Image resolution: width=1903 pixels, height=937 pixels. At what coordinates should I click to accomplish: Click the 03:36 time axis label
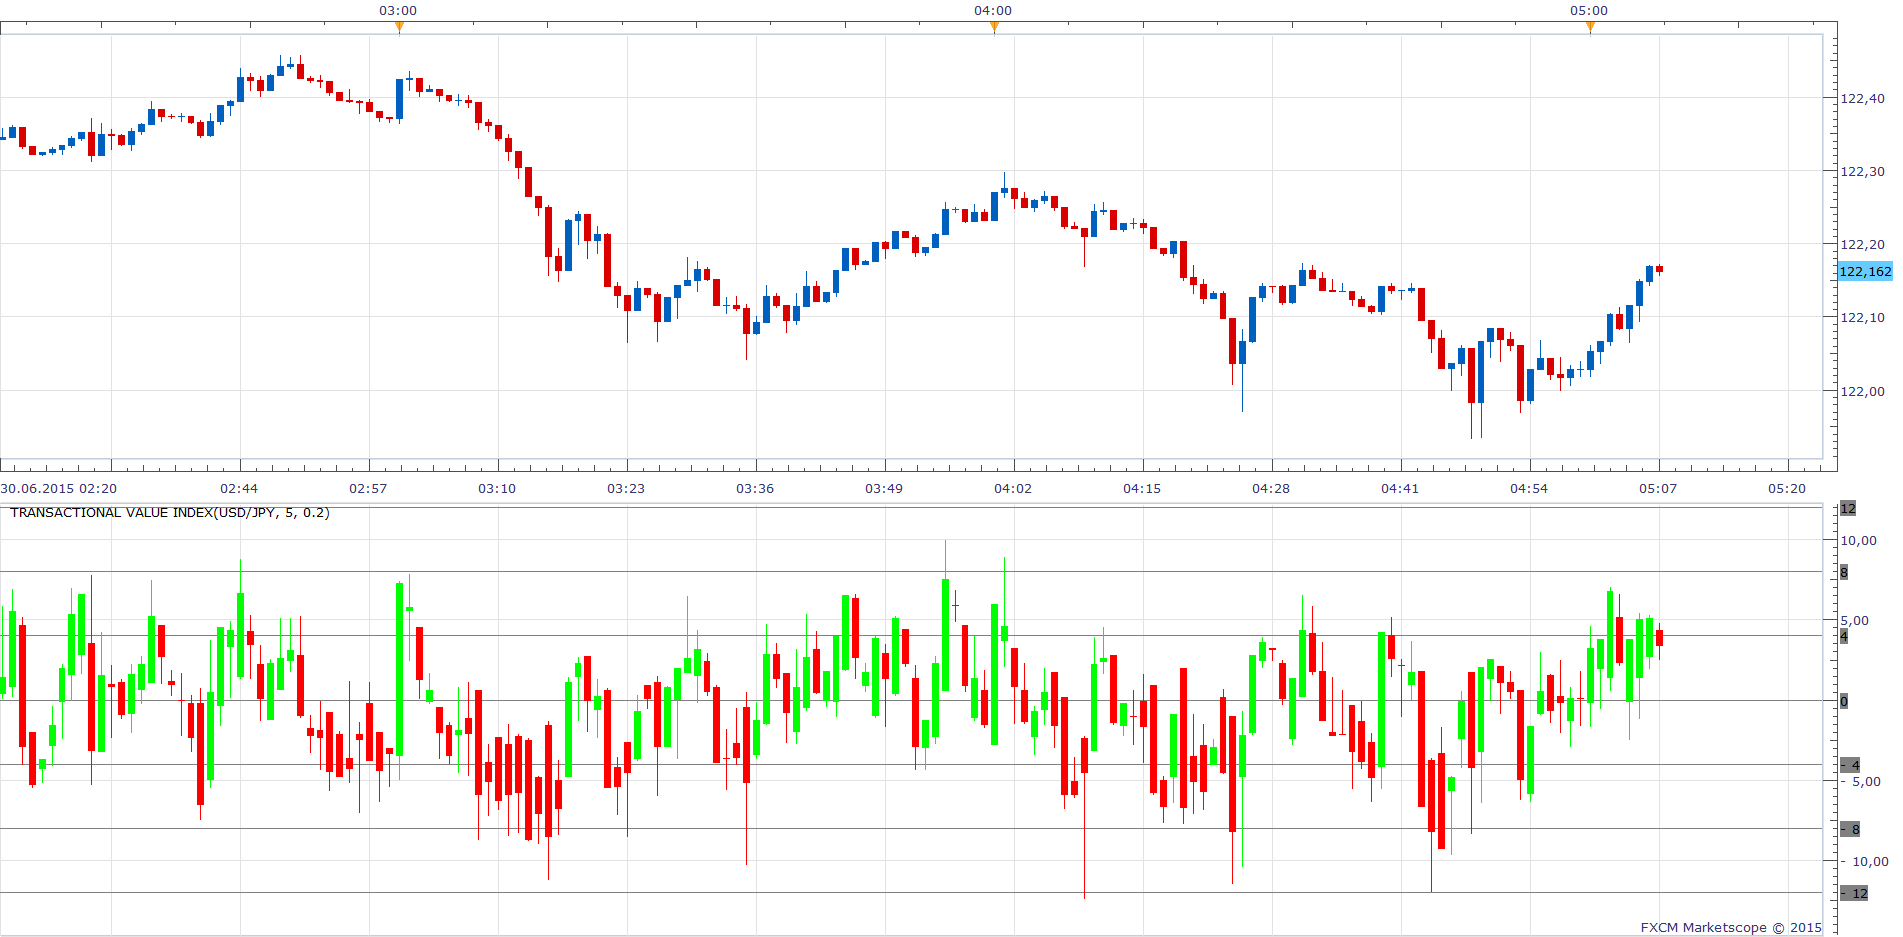click(755, 488)
